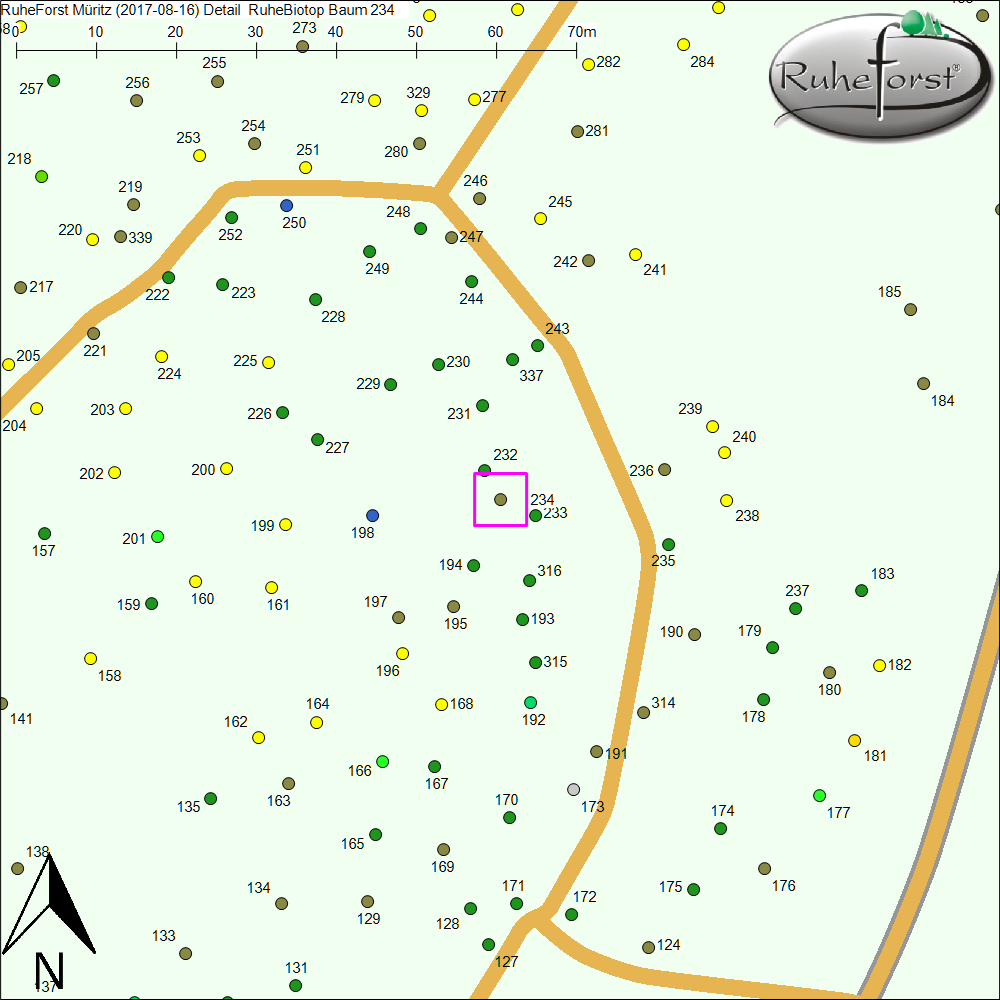Click the blue tree marker 250
The image size is (1000, 1000).
click(287, 205)
